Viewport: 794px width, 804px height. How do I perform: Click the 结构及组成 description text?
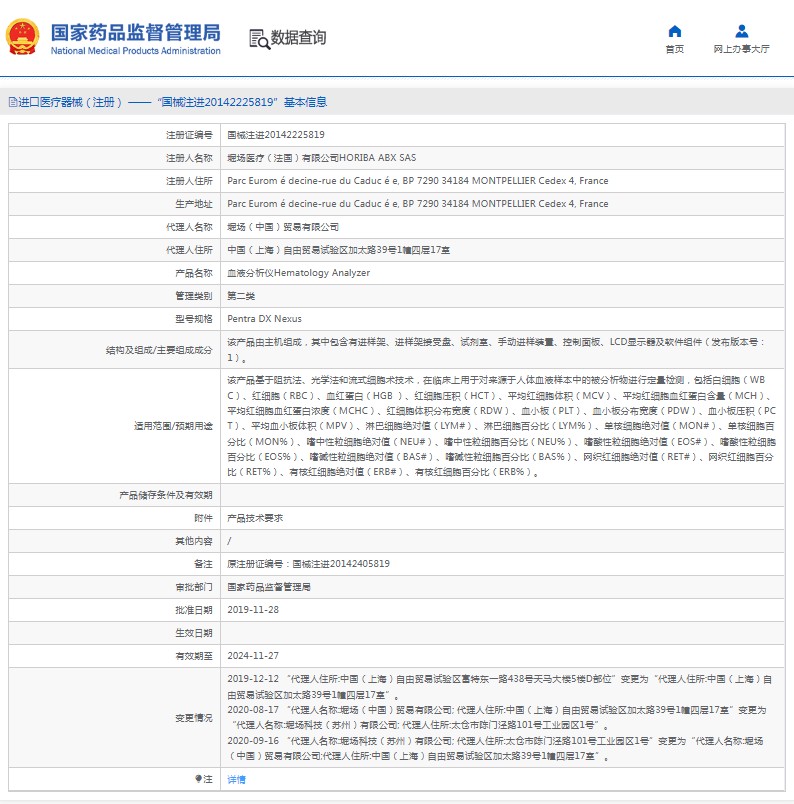pos(497,350)
